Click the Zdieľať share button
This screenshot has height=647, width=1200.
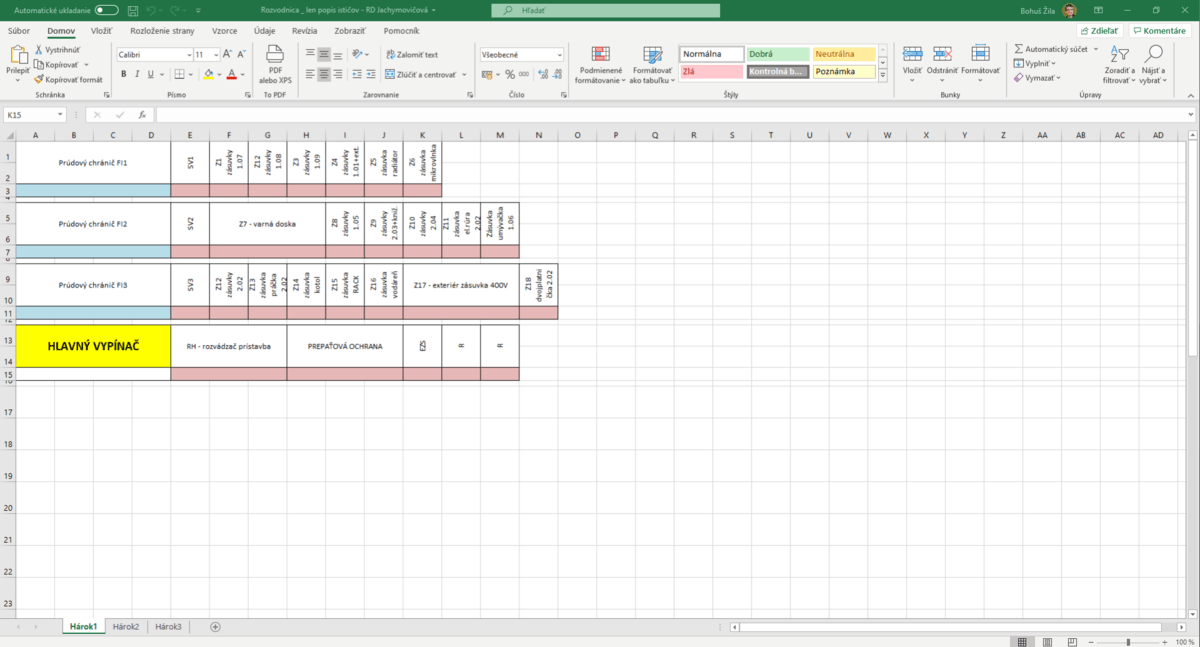click(x=1099, y=31)
